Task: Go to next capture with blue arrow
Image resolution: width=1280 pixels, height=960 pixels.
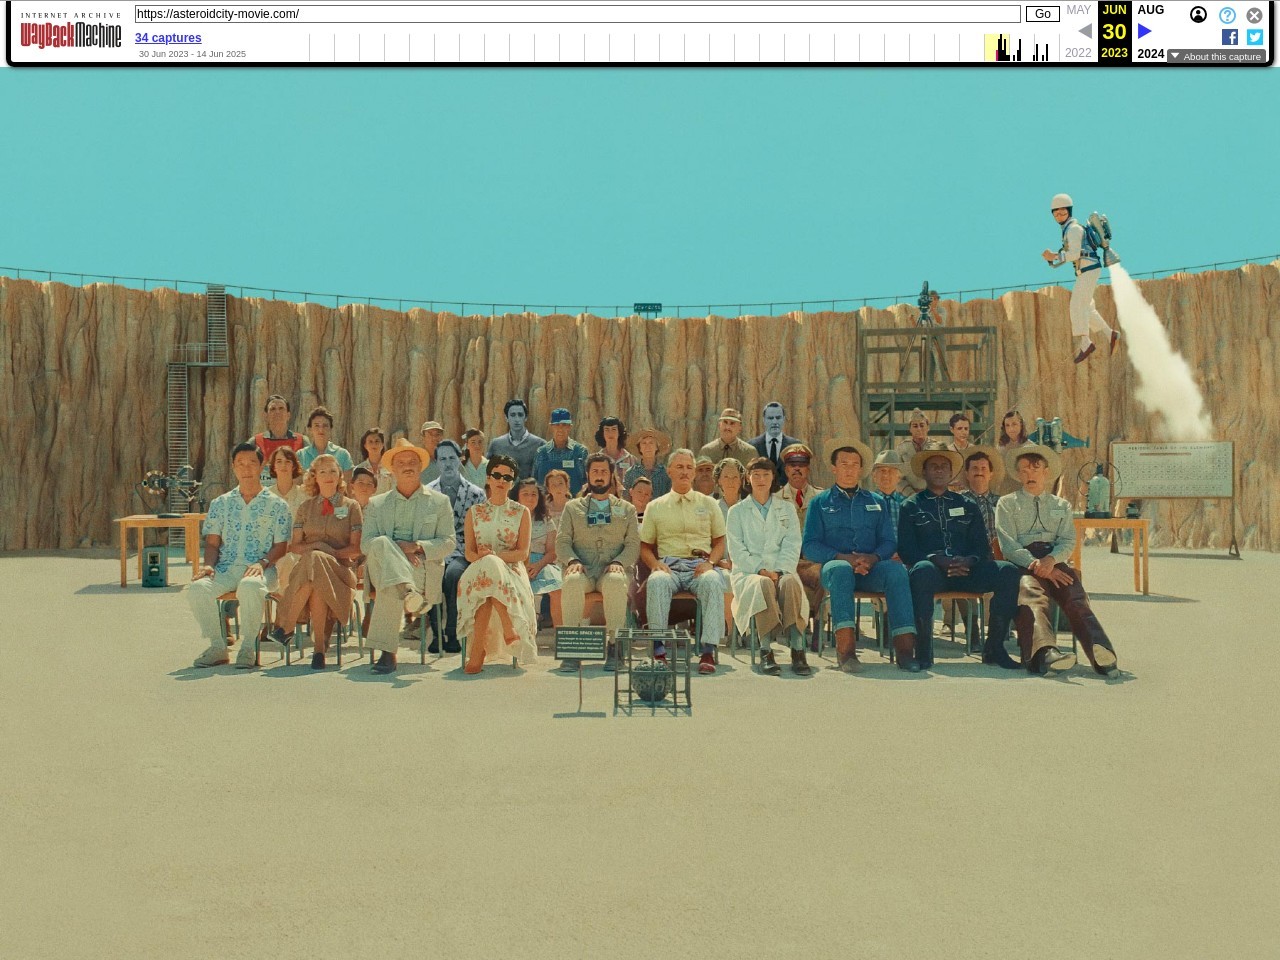Action: [x=1145, y=31]
